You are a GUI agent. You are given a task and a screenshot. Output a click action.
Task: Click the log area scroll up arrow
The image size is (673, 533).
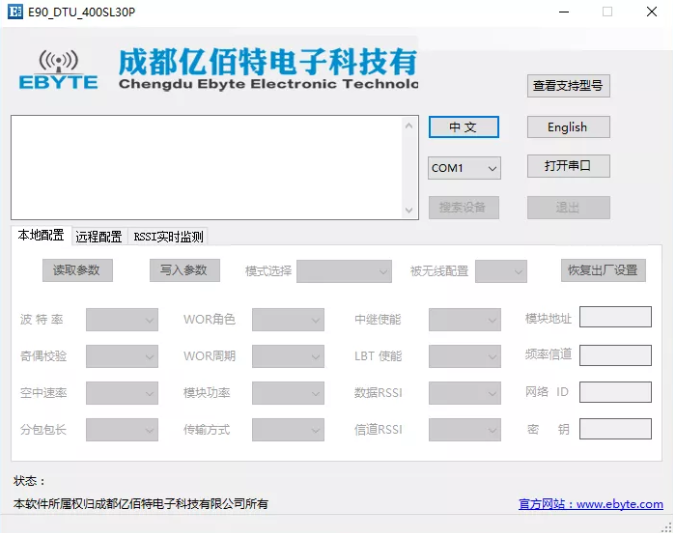point(409,125)
